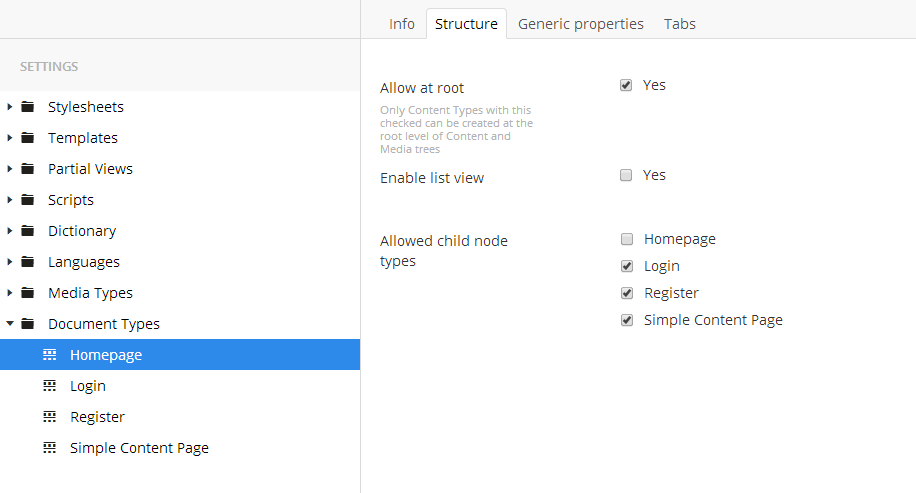
Task: Uncheck Simple Content Page child node type
Action: coord(627,320)
